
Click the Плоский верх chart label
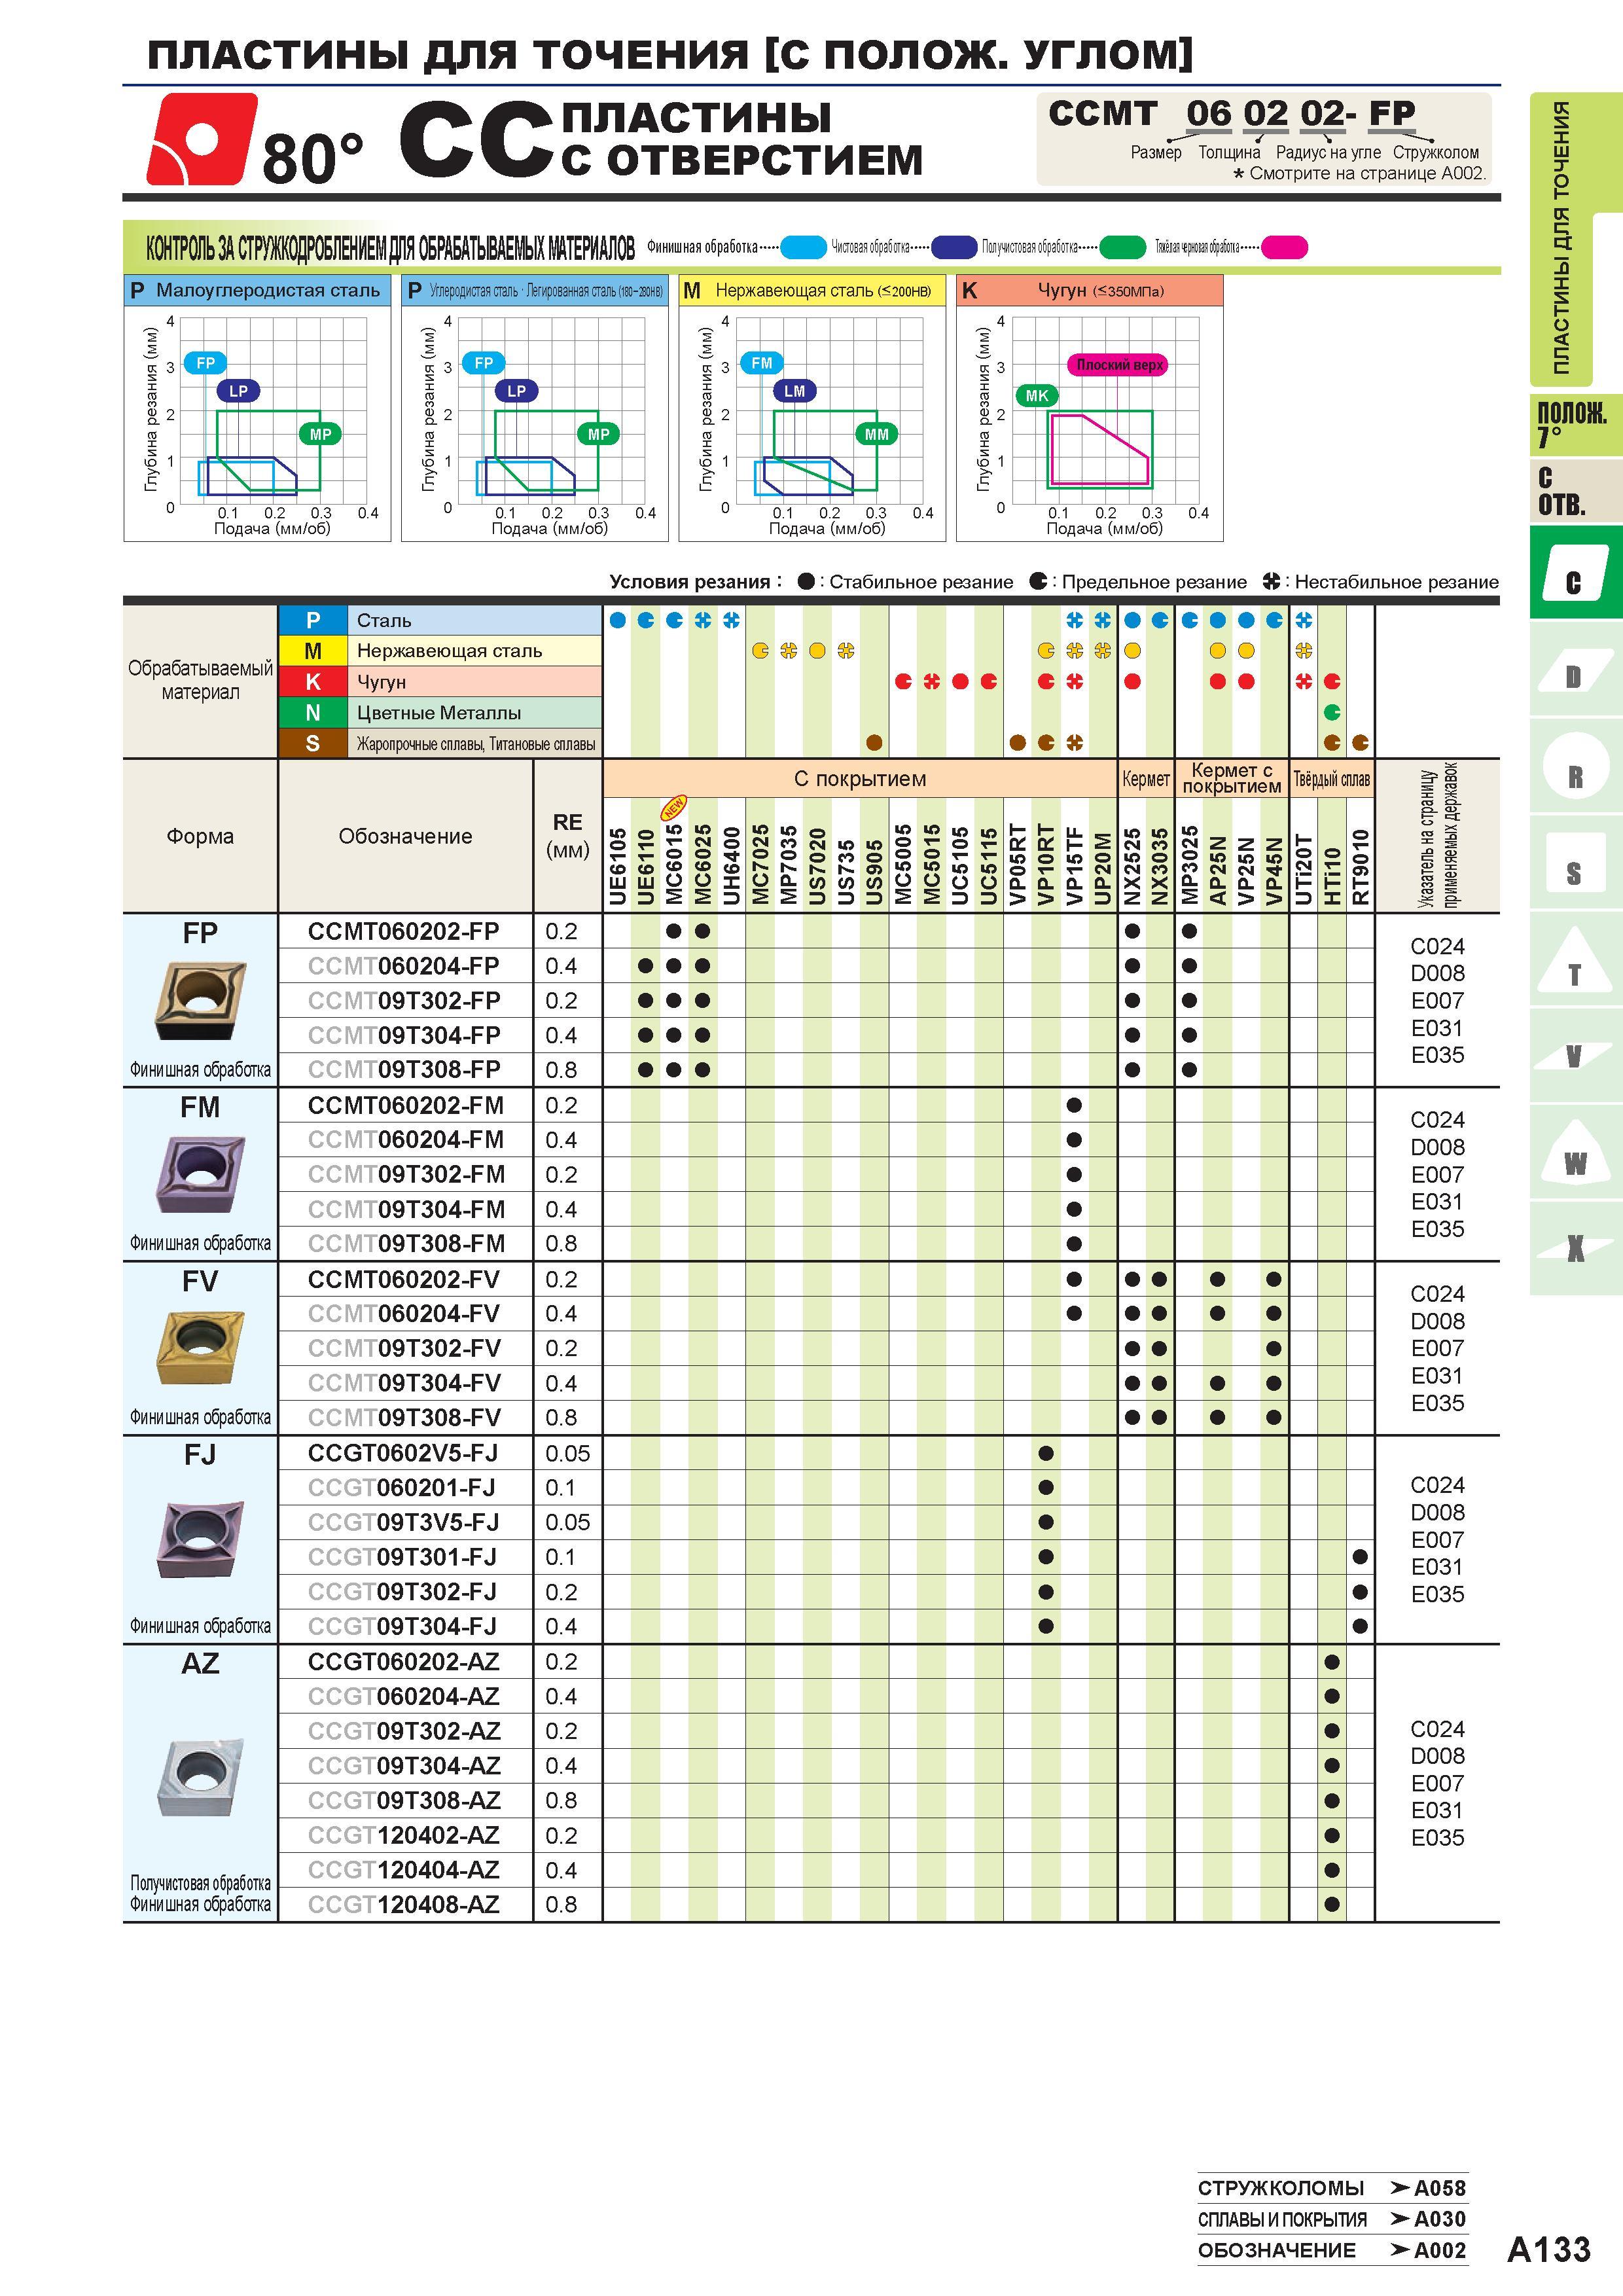coord(1119,365)
